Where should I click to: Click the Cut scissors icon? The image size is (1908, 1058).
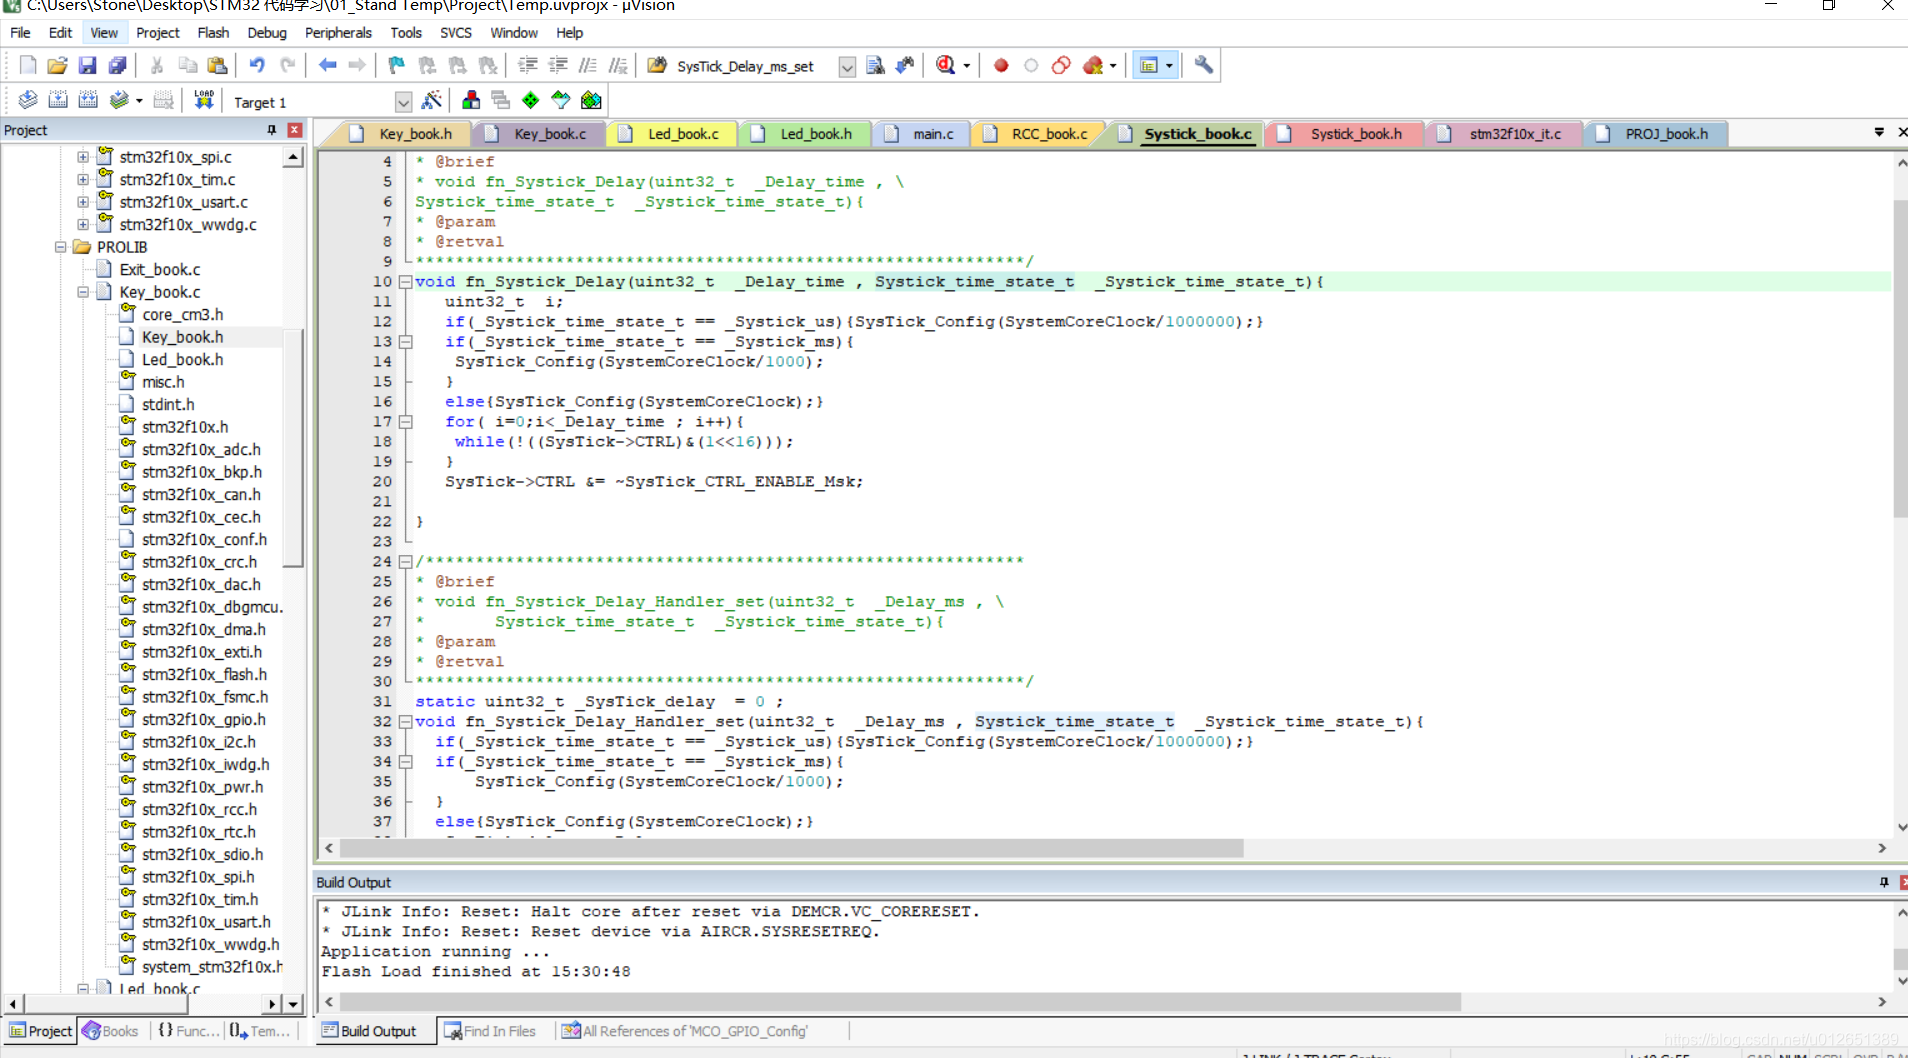157,66
